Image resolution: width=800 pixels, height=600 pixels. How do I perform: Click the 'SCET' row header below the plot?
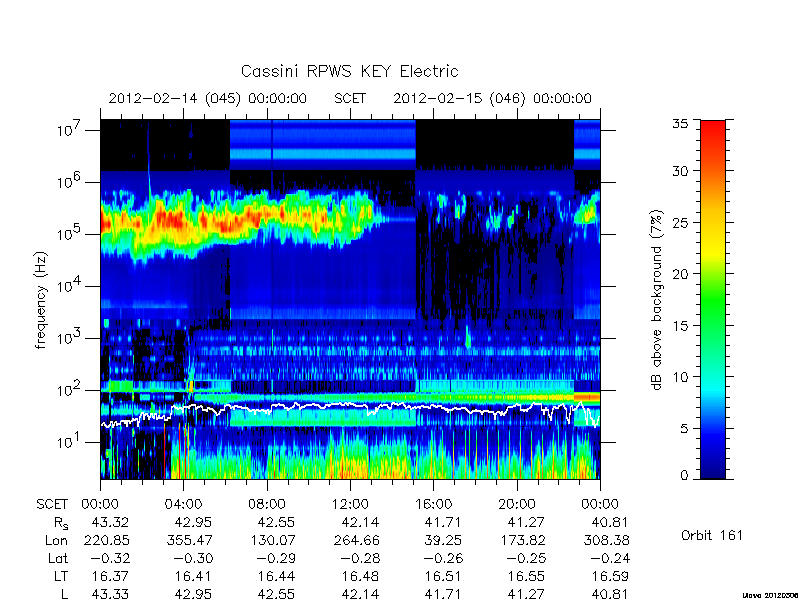pyautogui.click(x=52, y=504)
